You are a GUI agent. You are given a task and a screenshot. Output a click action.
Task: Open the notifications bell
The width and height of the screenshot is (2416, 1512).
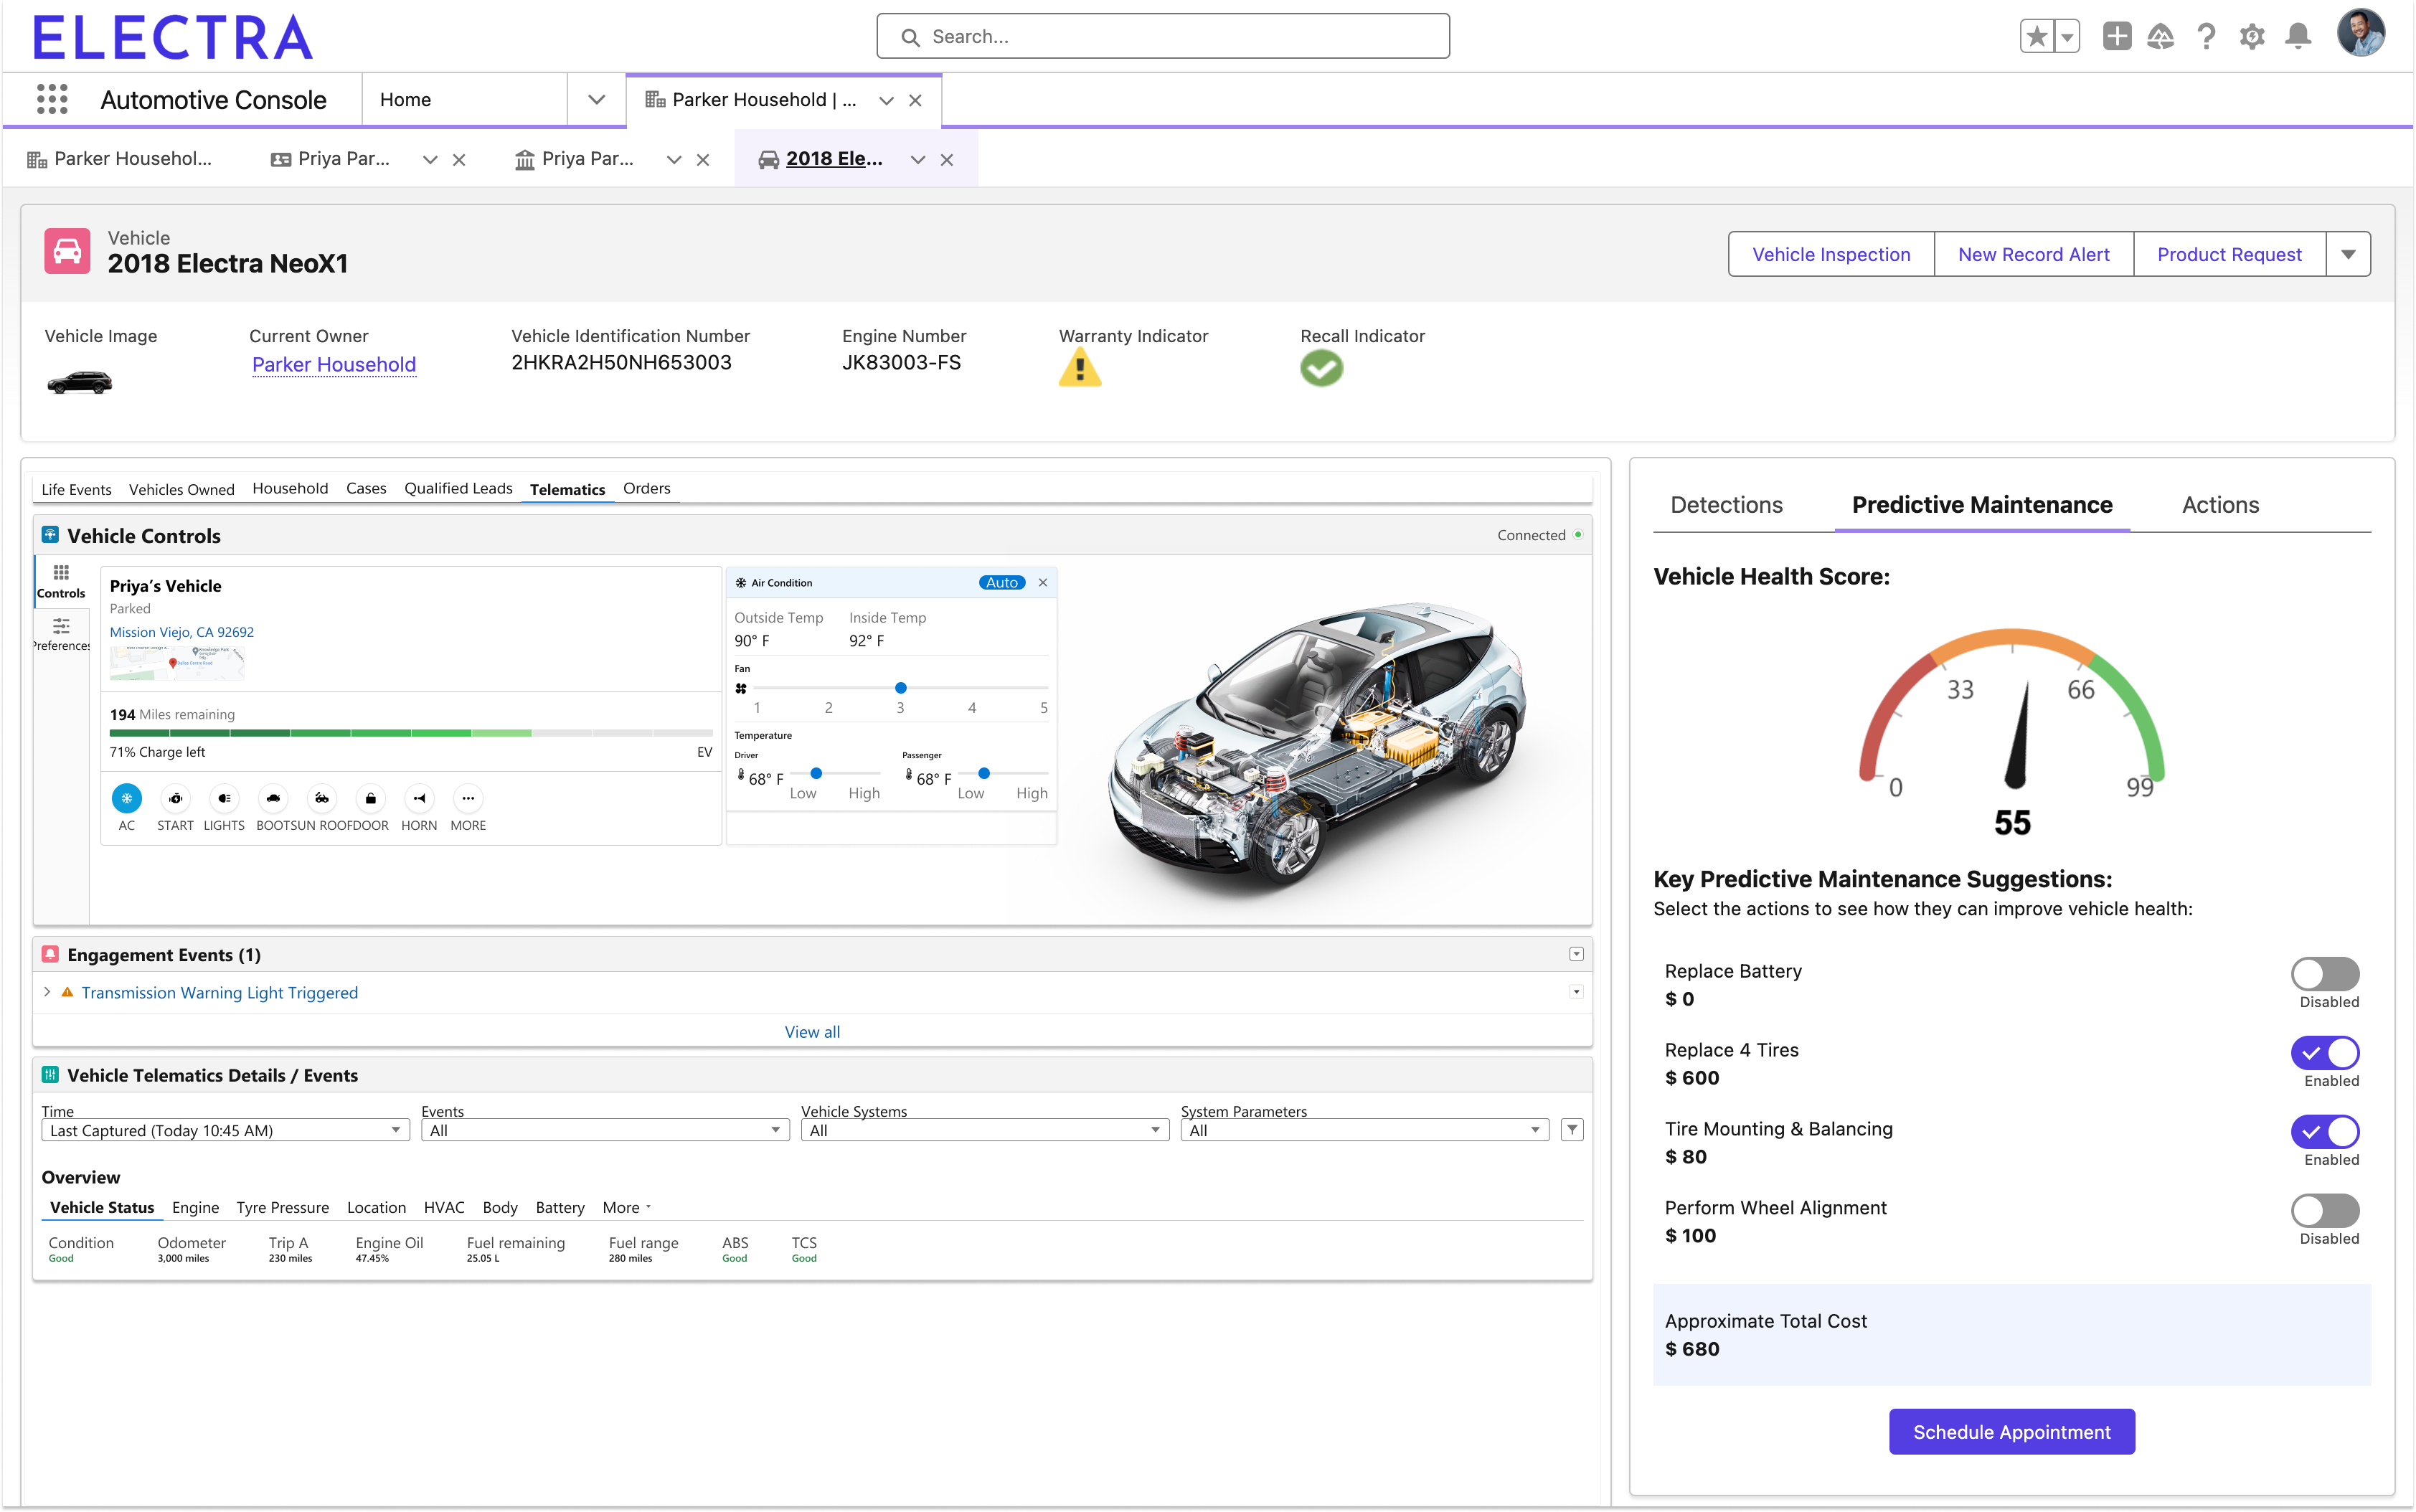tap(2298, 37)
